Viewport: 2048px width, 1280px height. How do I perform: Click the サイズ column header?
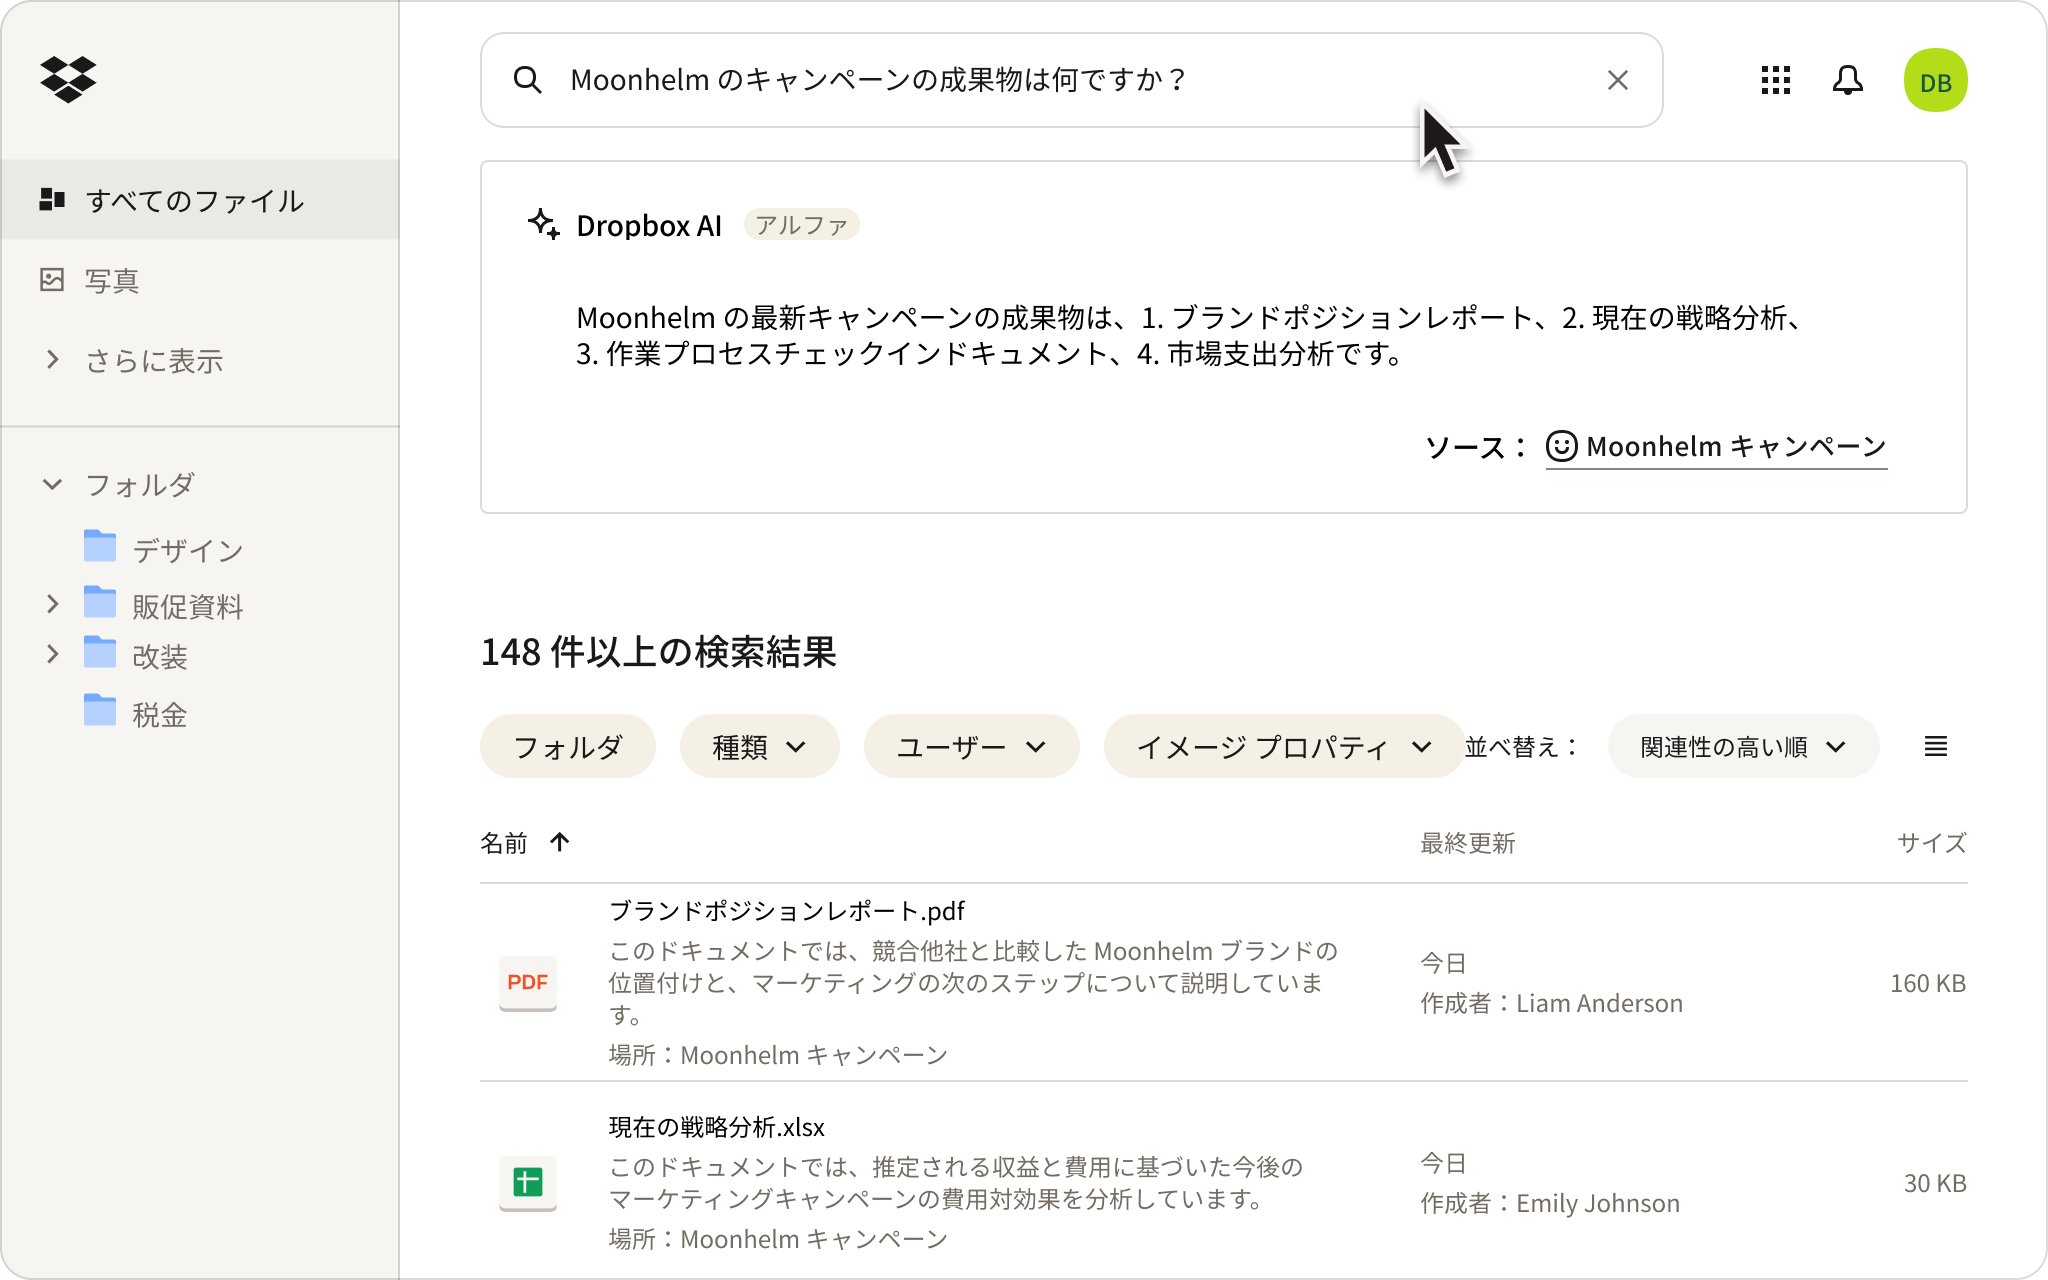1932,843
